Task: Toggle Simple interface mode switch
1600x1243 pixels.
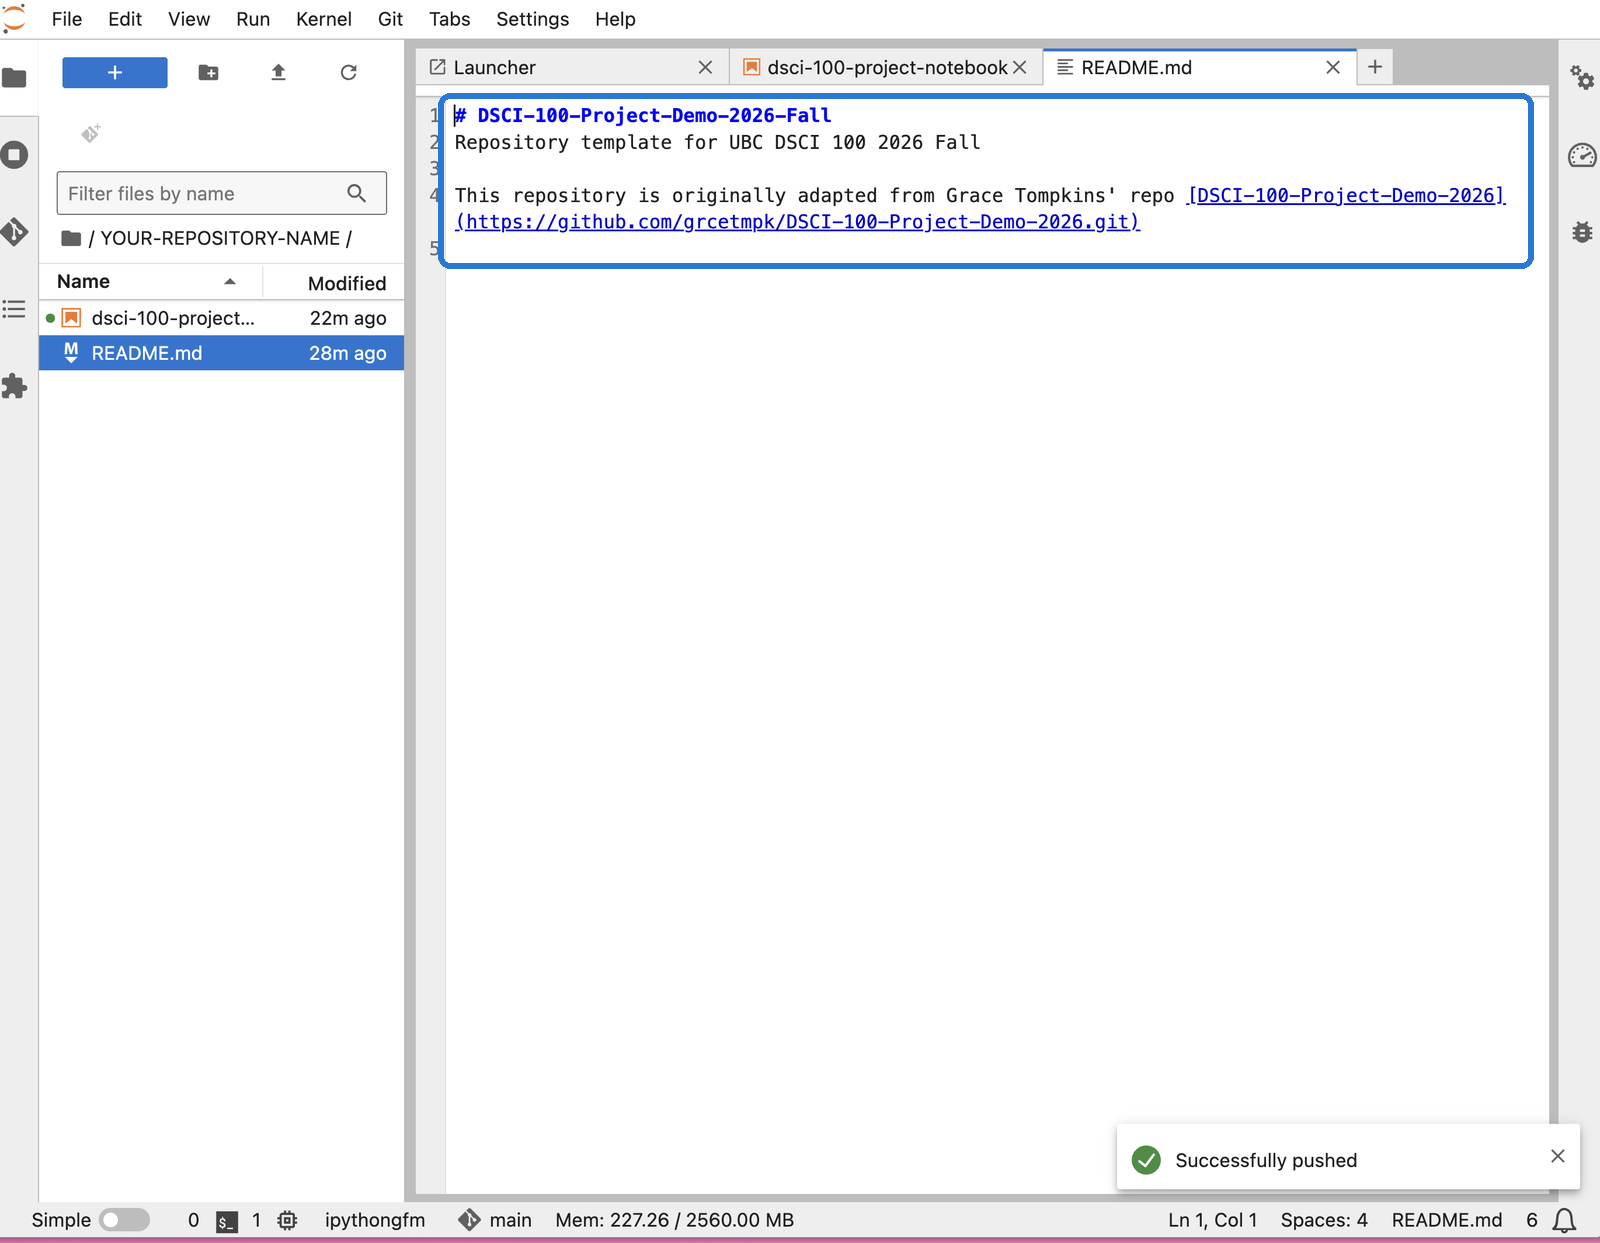Action: [125, 1220]
